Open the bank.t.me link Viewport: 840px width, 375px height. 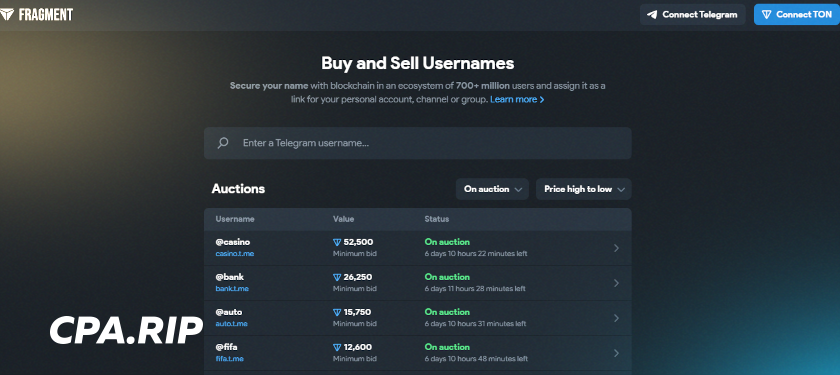point(232,289)
